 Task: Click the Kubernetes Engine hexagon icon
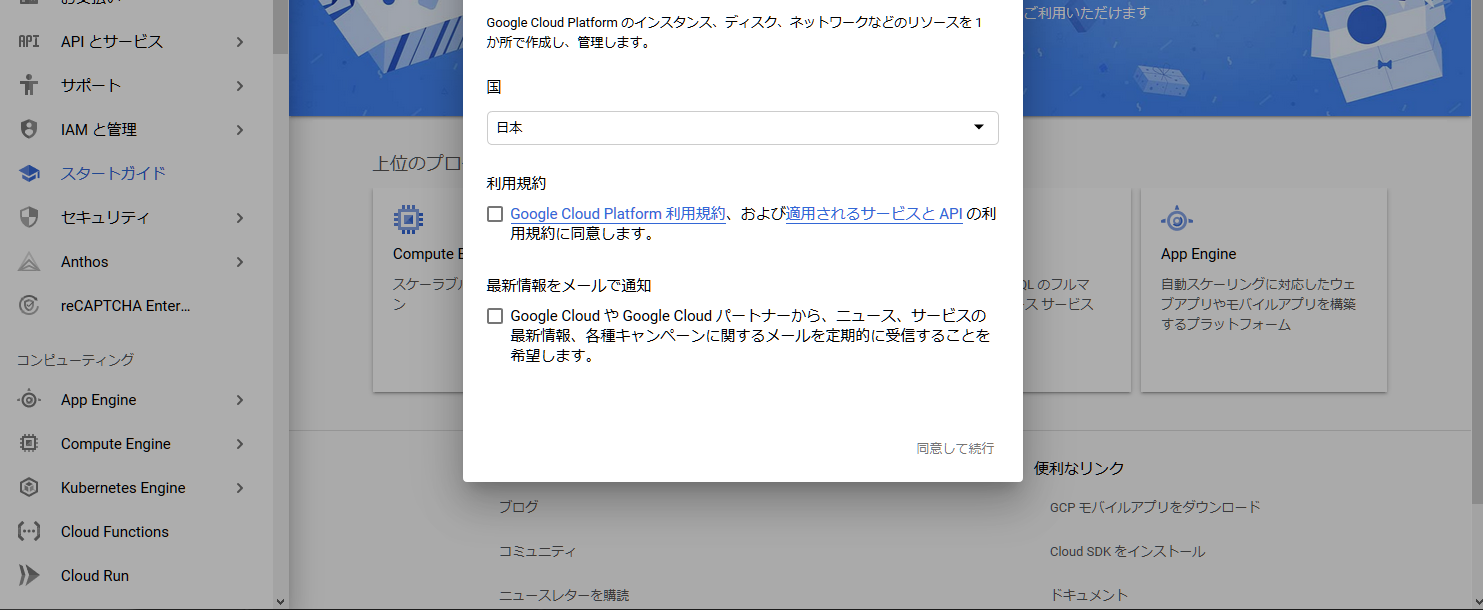tap(29, 488)
